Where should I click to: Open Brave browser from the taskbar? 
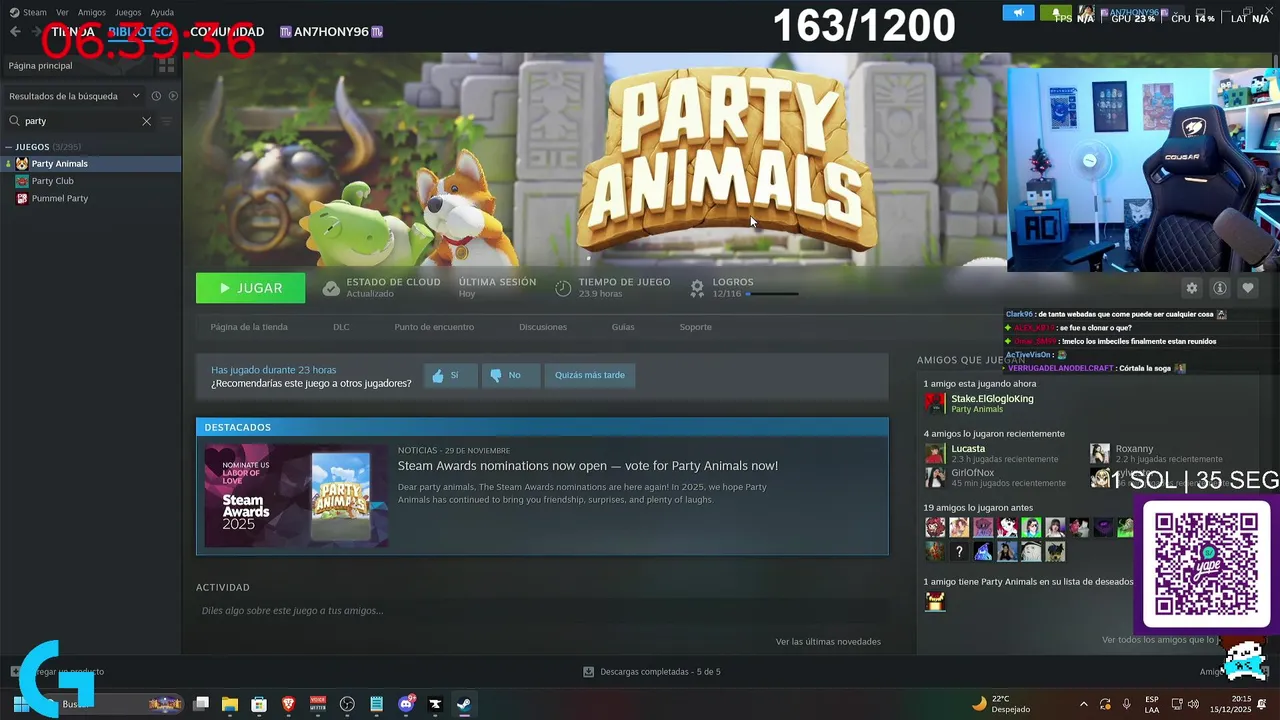tap(289, 704)
